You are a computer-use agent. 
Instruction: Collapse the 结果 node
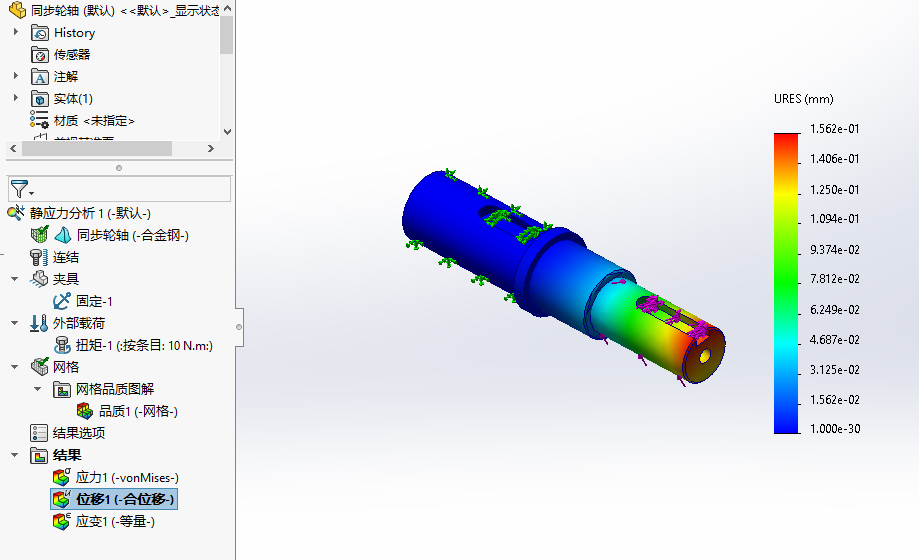15,454
